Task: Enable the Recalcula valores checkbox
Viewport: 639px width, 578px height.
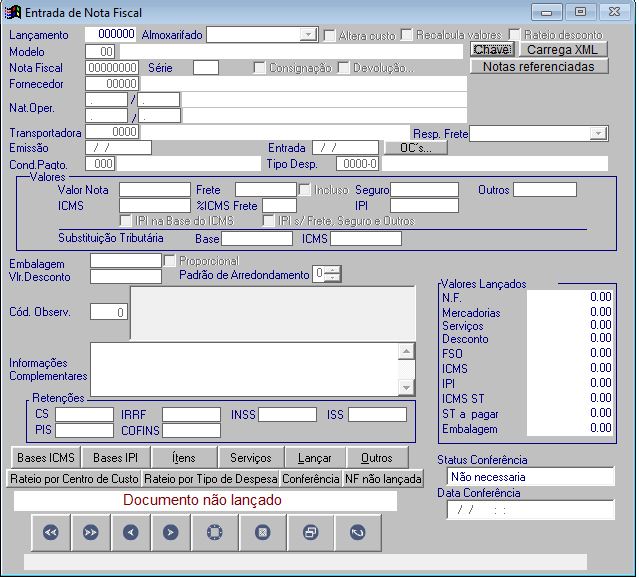Action: tap(406, 35)
